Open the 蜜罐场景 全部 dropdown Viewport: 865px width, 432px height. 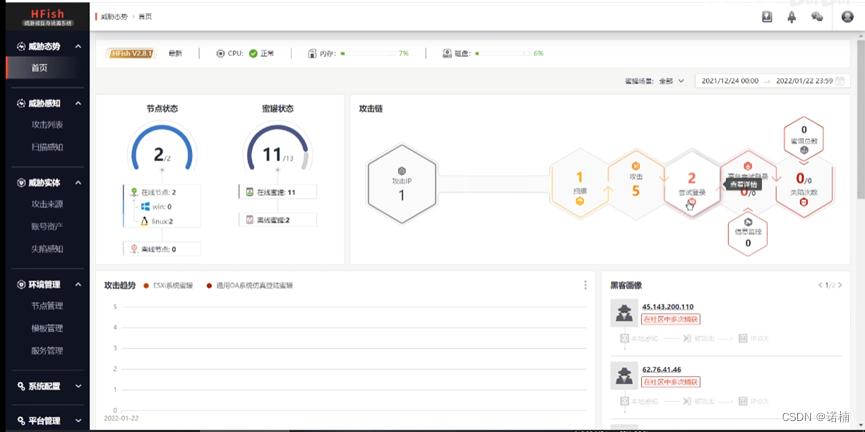pos(671,81)
